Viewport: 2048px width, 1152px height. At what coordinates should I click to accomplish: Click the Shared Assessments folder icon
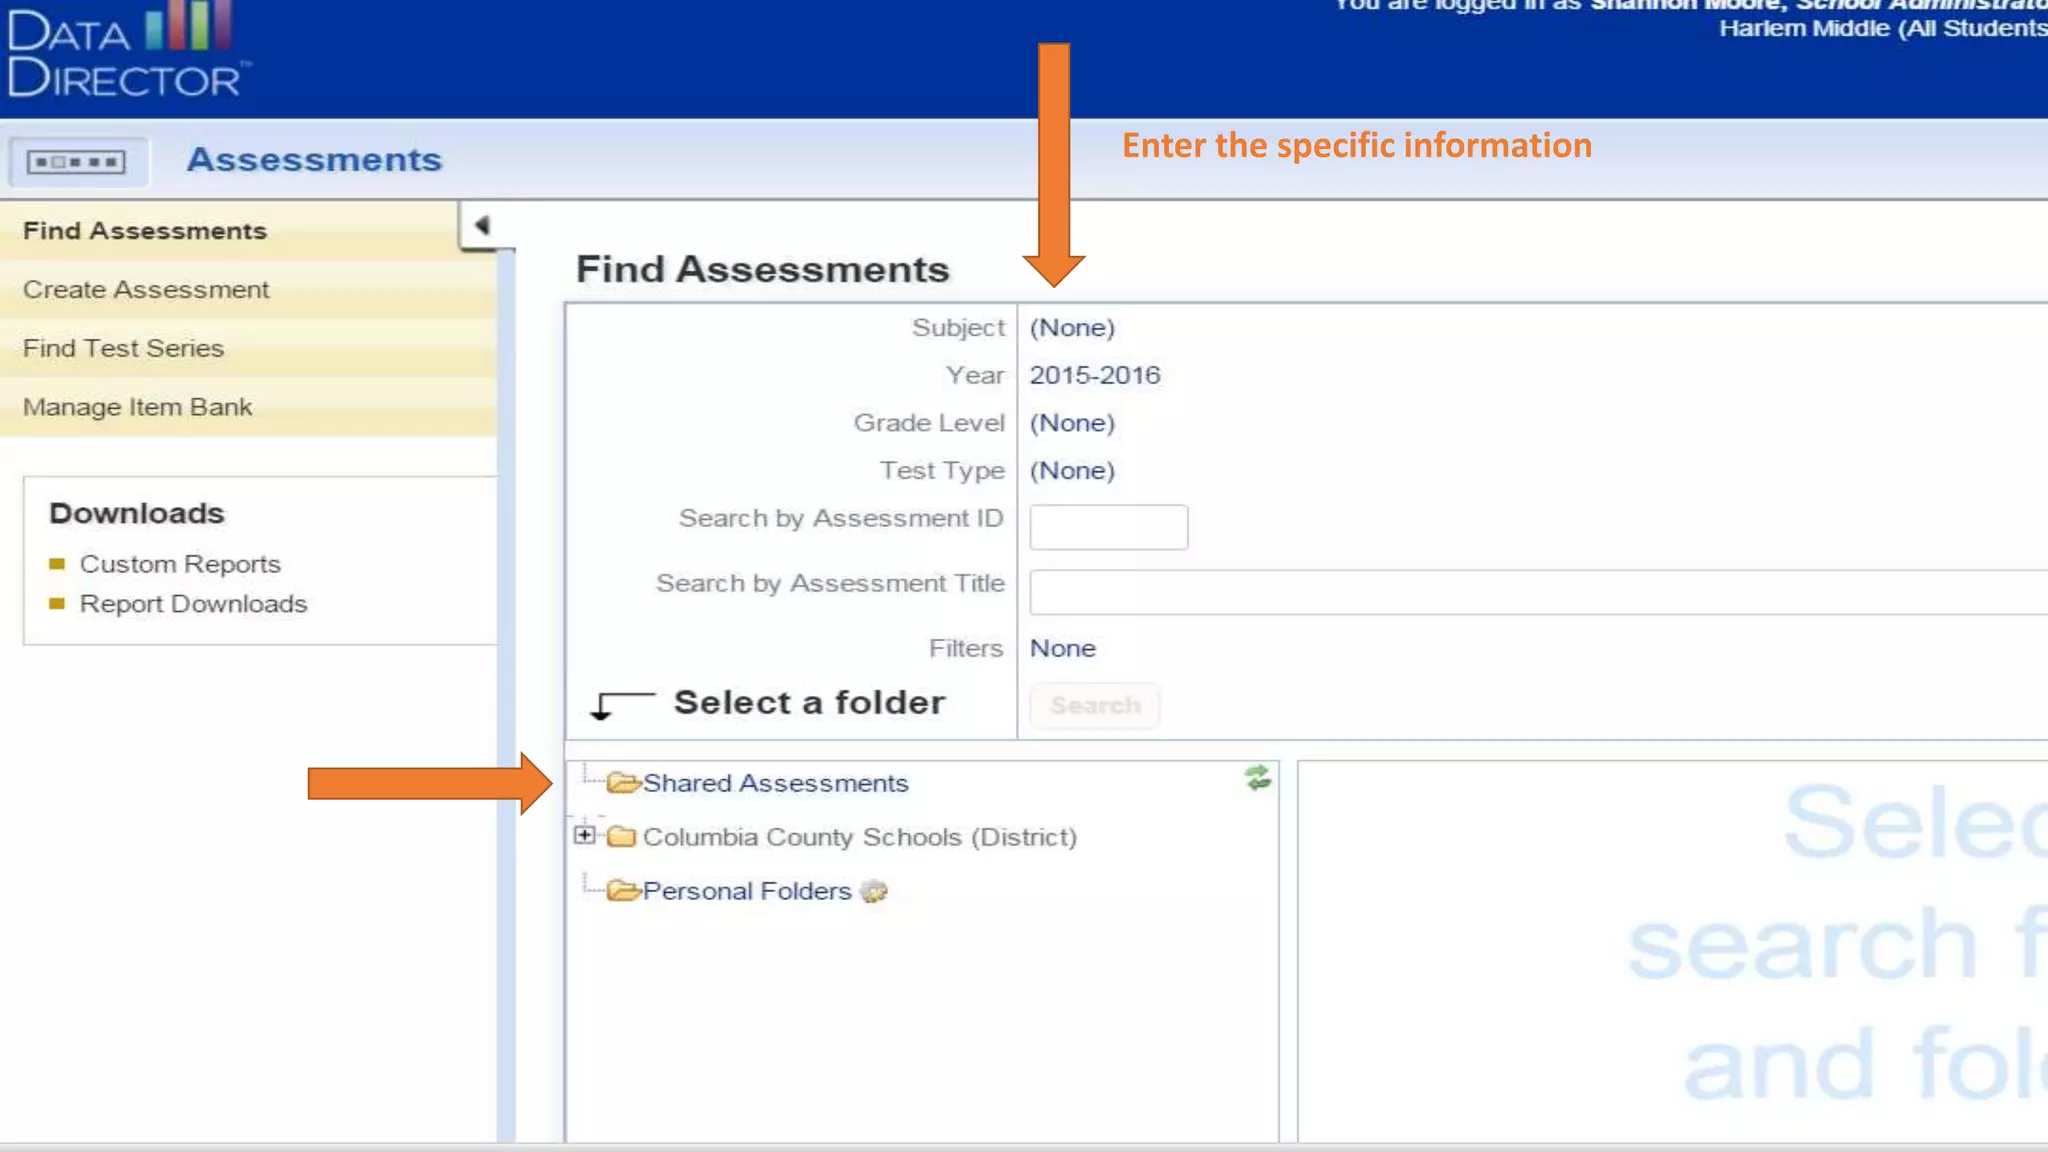point(622,782)
